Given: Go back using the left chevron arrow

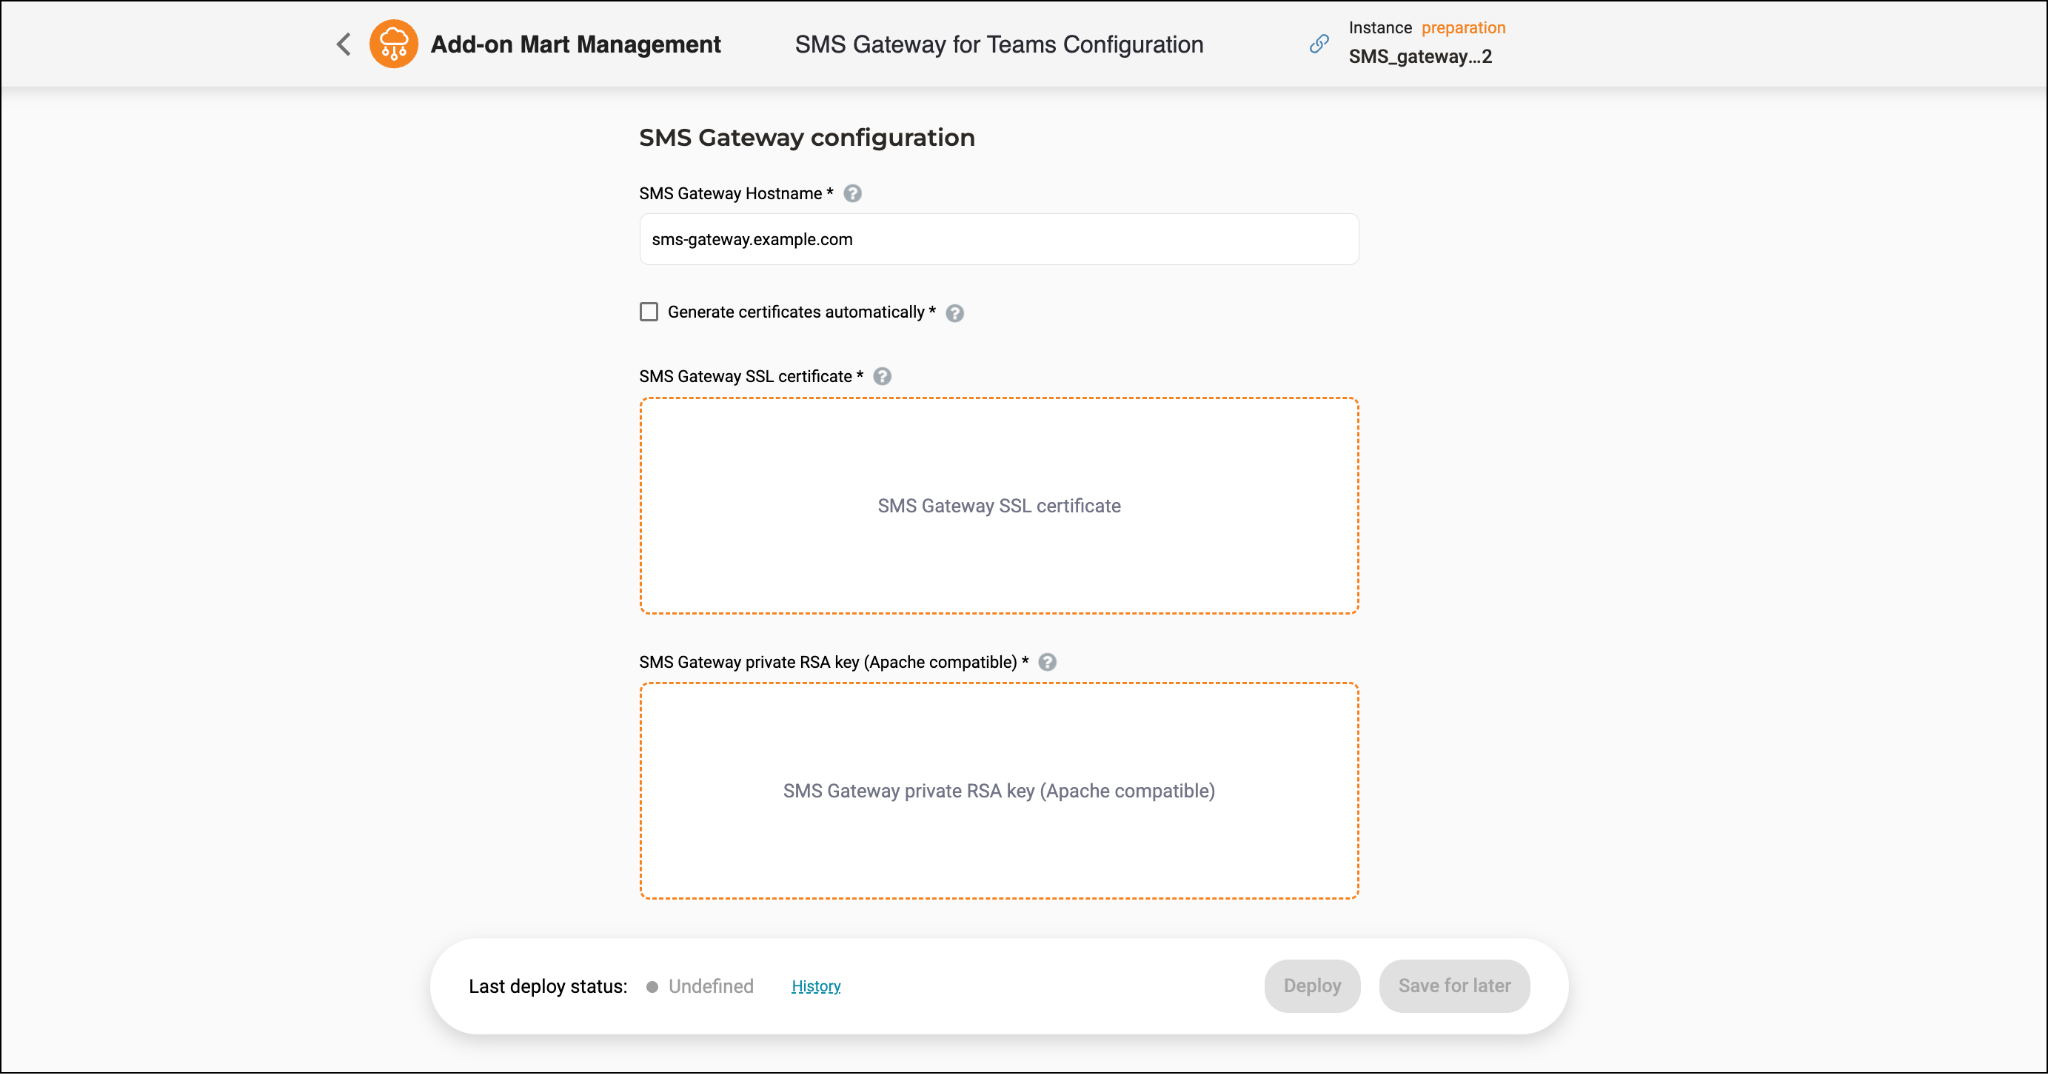Looking at the screenshot, I should coord(344,44).
